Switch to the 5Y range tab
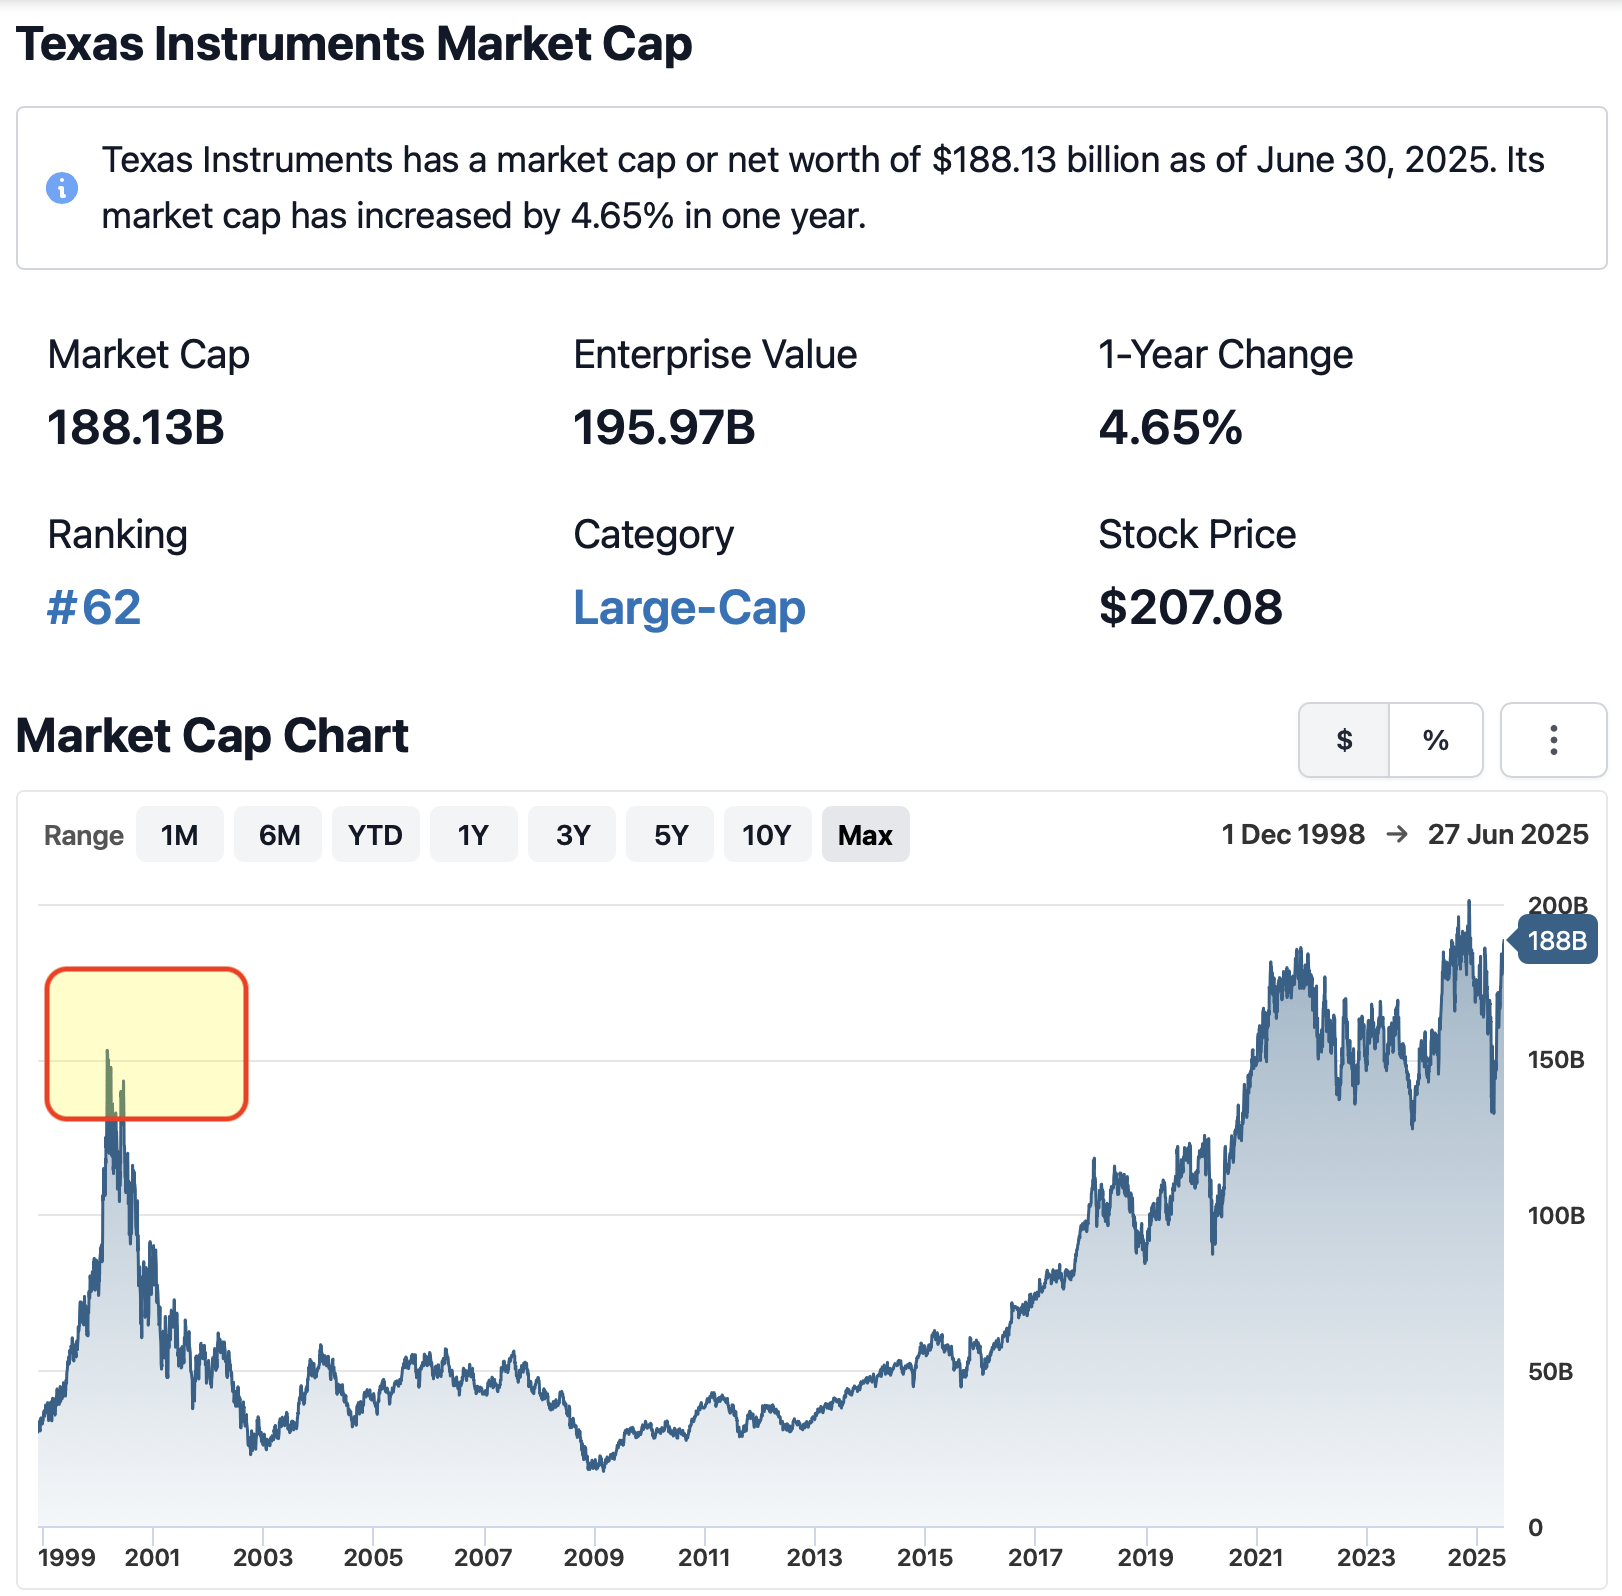 [669, 833]
